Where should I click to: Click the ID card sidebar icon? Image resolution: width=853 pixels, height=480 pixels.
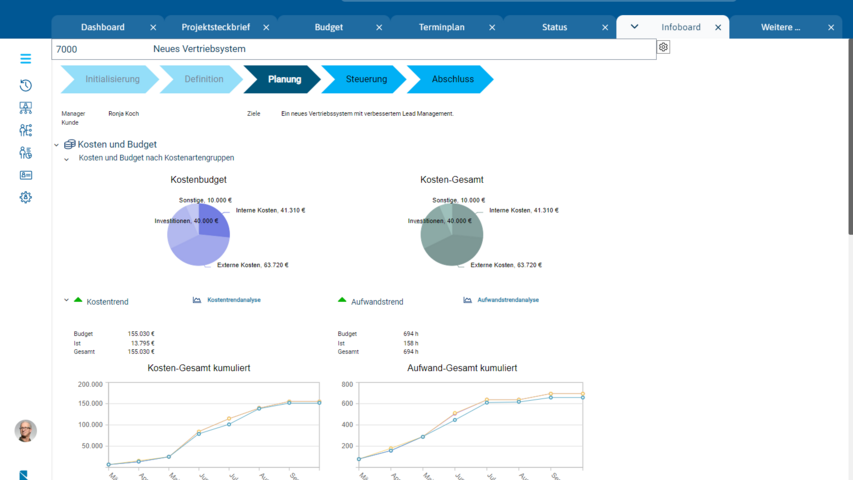point(26,175)
